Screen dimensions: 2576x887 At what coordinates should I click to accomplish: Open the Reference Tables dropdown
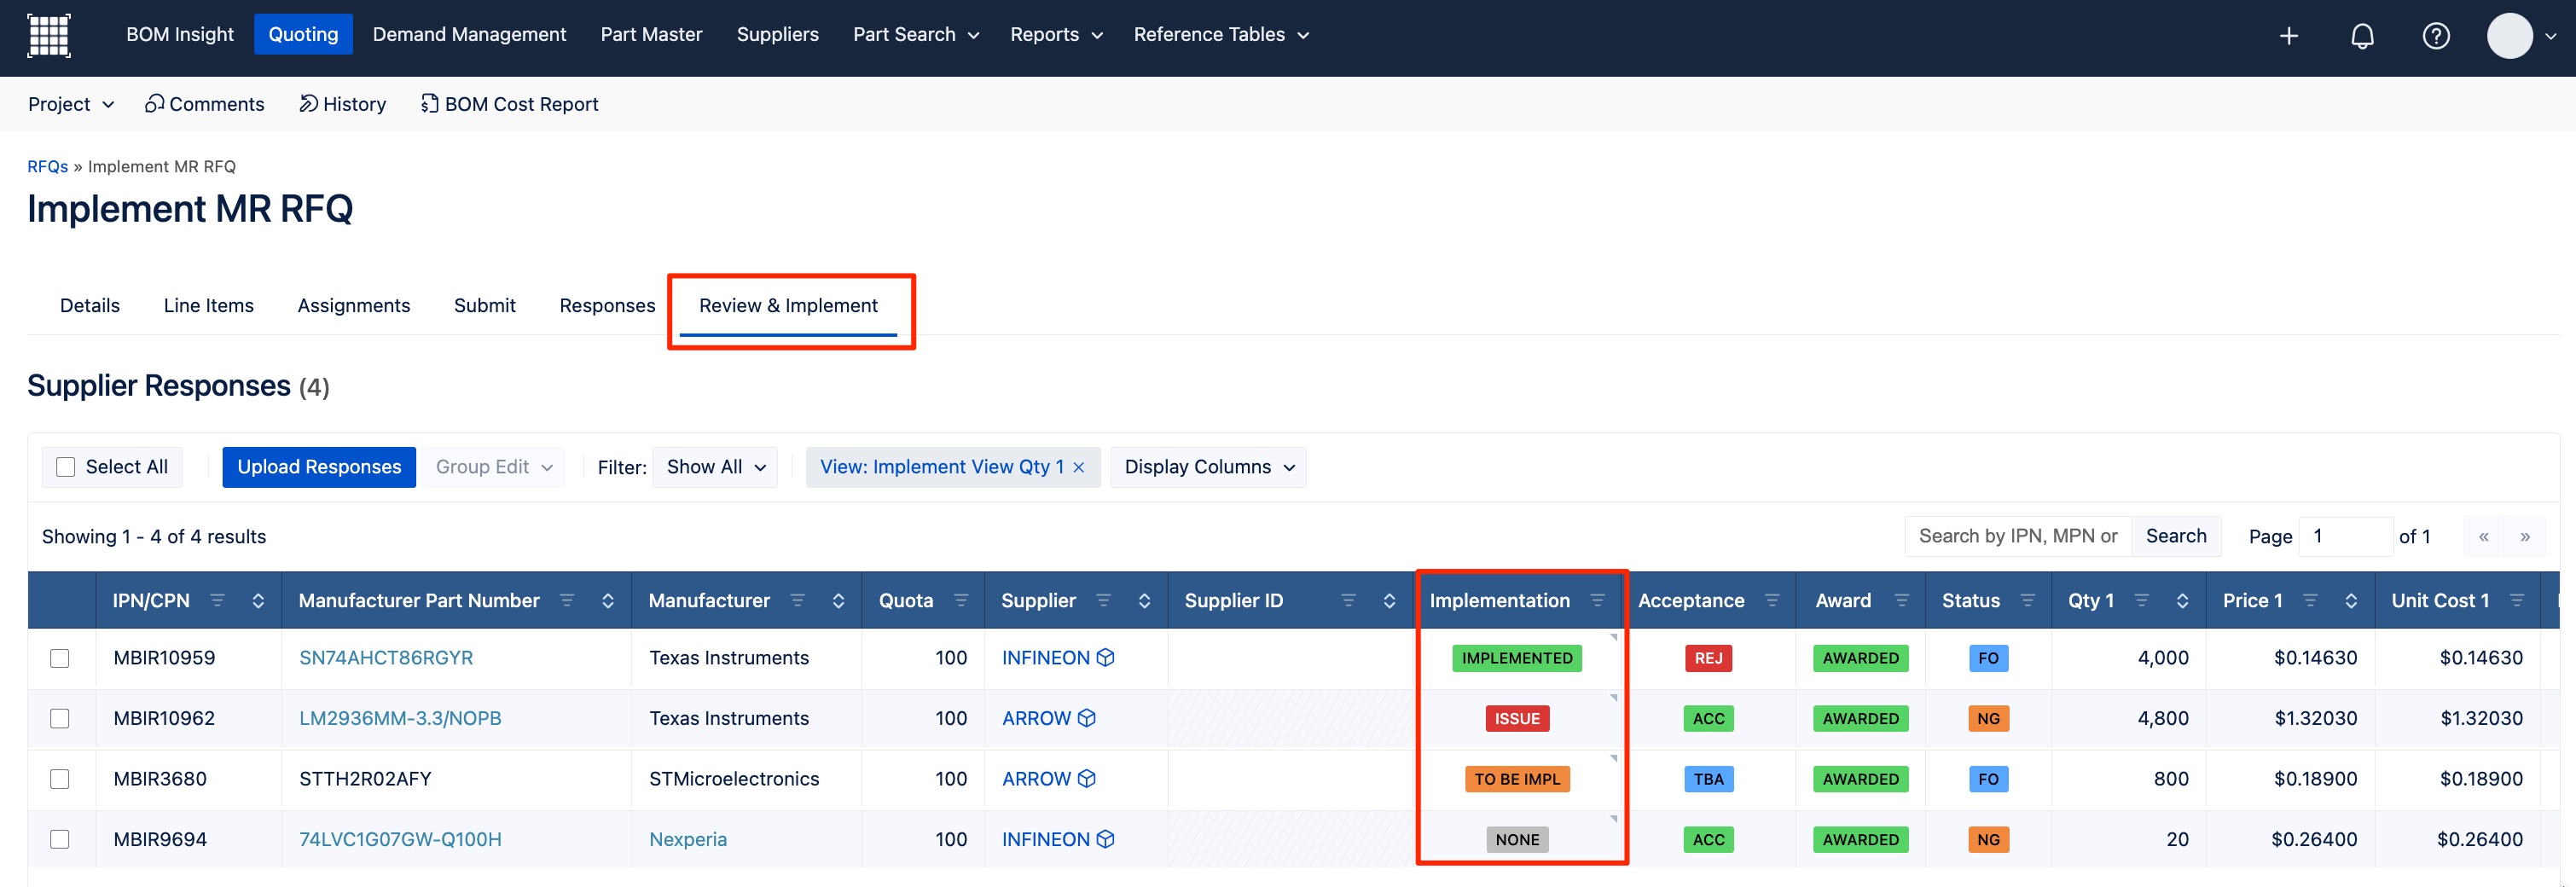click(1221, 35)
